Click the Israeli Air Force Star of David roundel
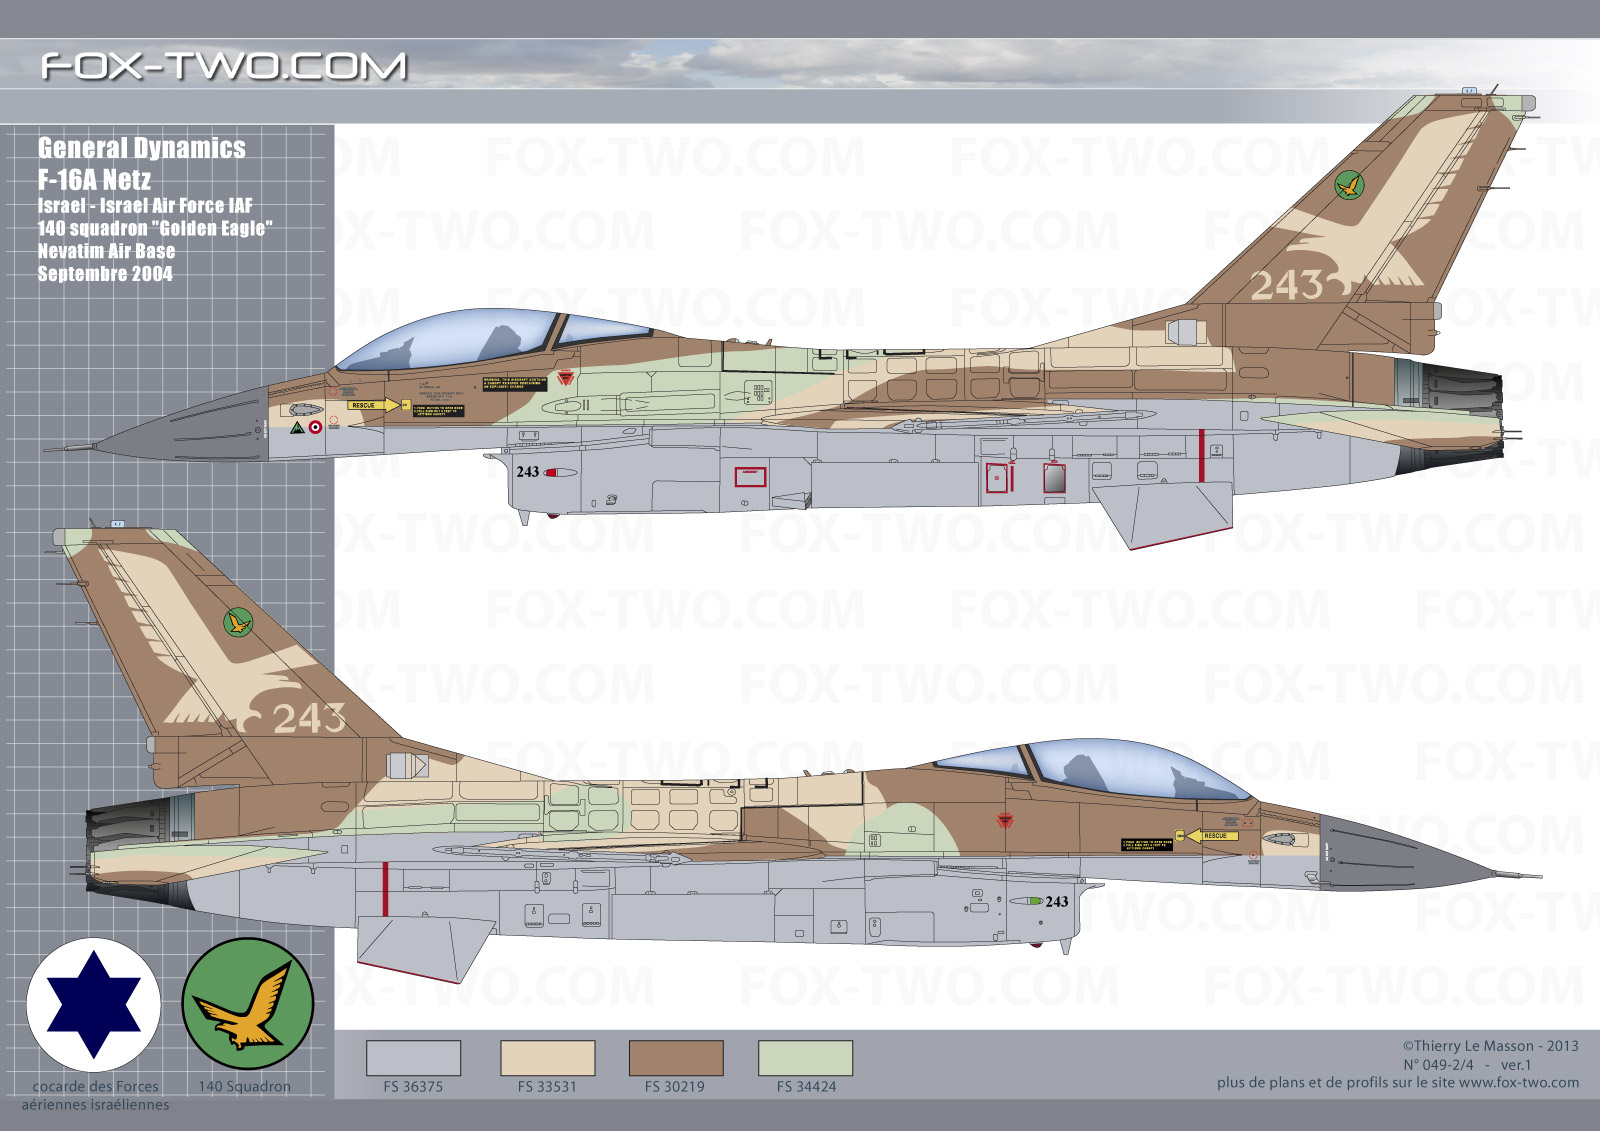Viewport: 1600px width, 1131px height. (93, 1005)
